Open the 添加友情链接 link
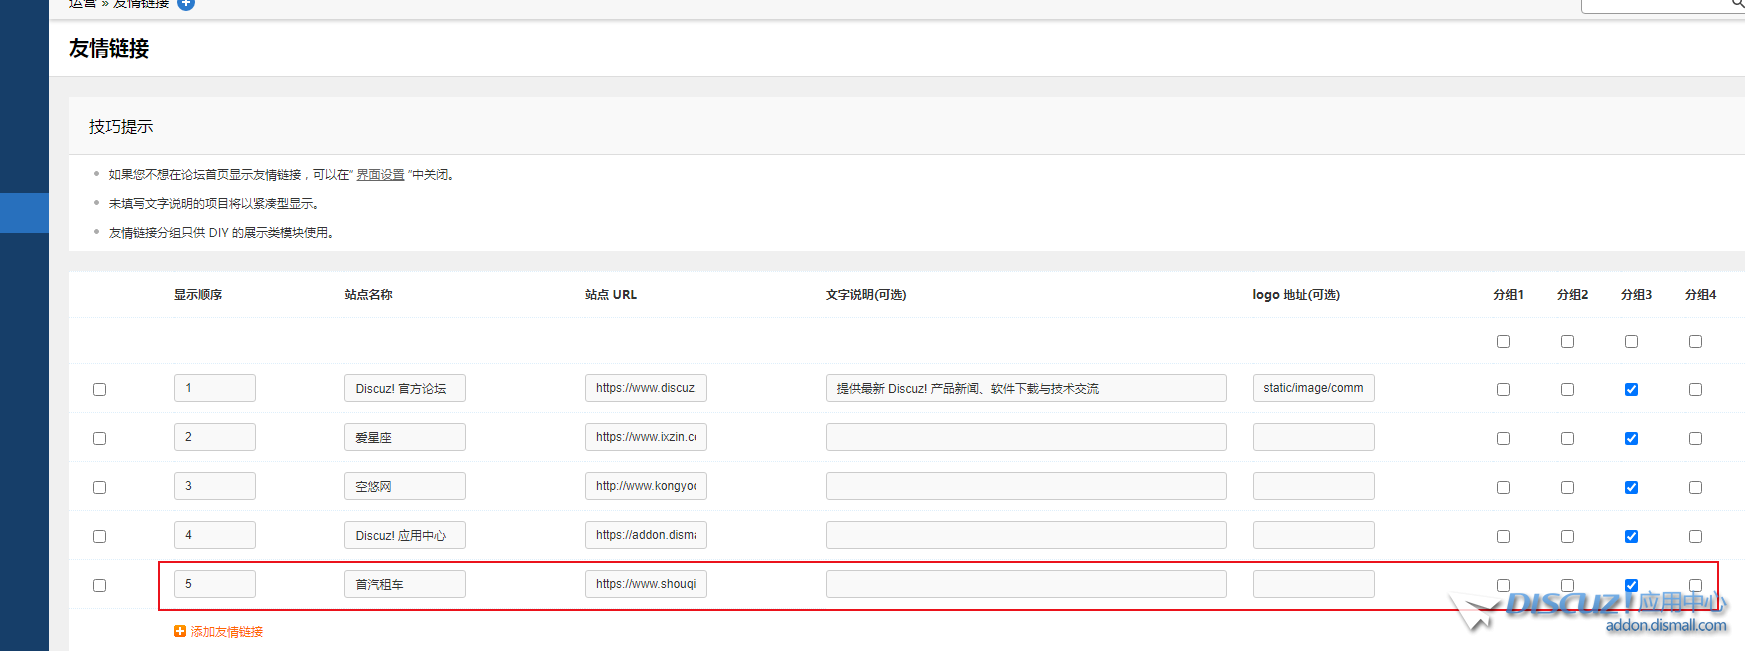This screenshot has height=651, width=1745. 227,632
